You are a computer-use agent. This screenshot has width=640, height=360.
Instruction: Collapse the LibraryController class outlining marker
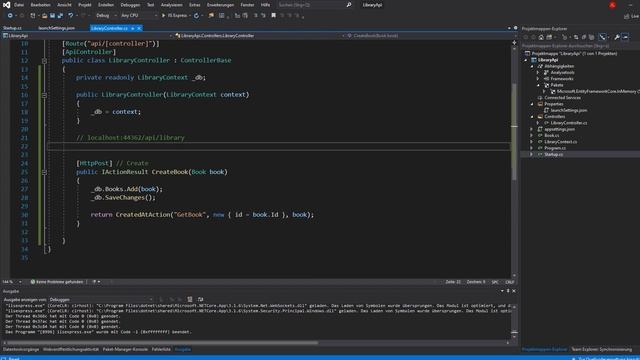(x=44, y=61)
